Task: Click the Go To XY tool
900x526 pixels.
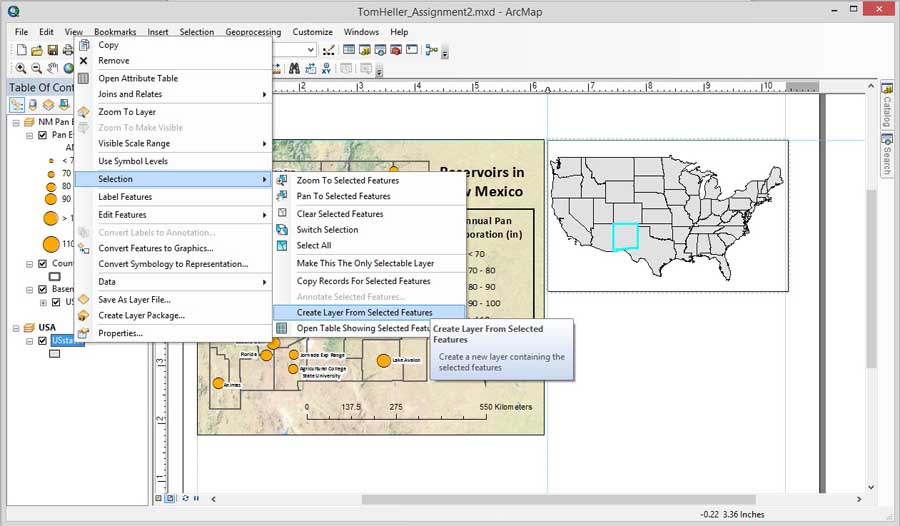Action: (x=326, y=68)
